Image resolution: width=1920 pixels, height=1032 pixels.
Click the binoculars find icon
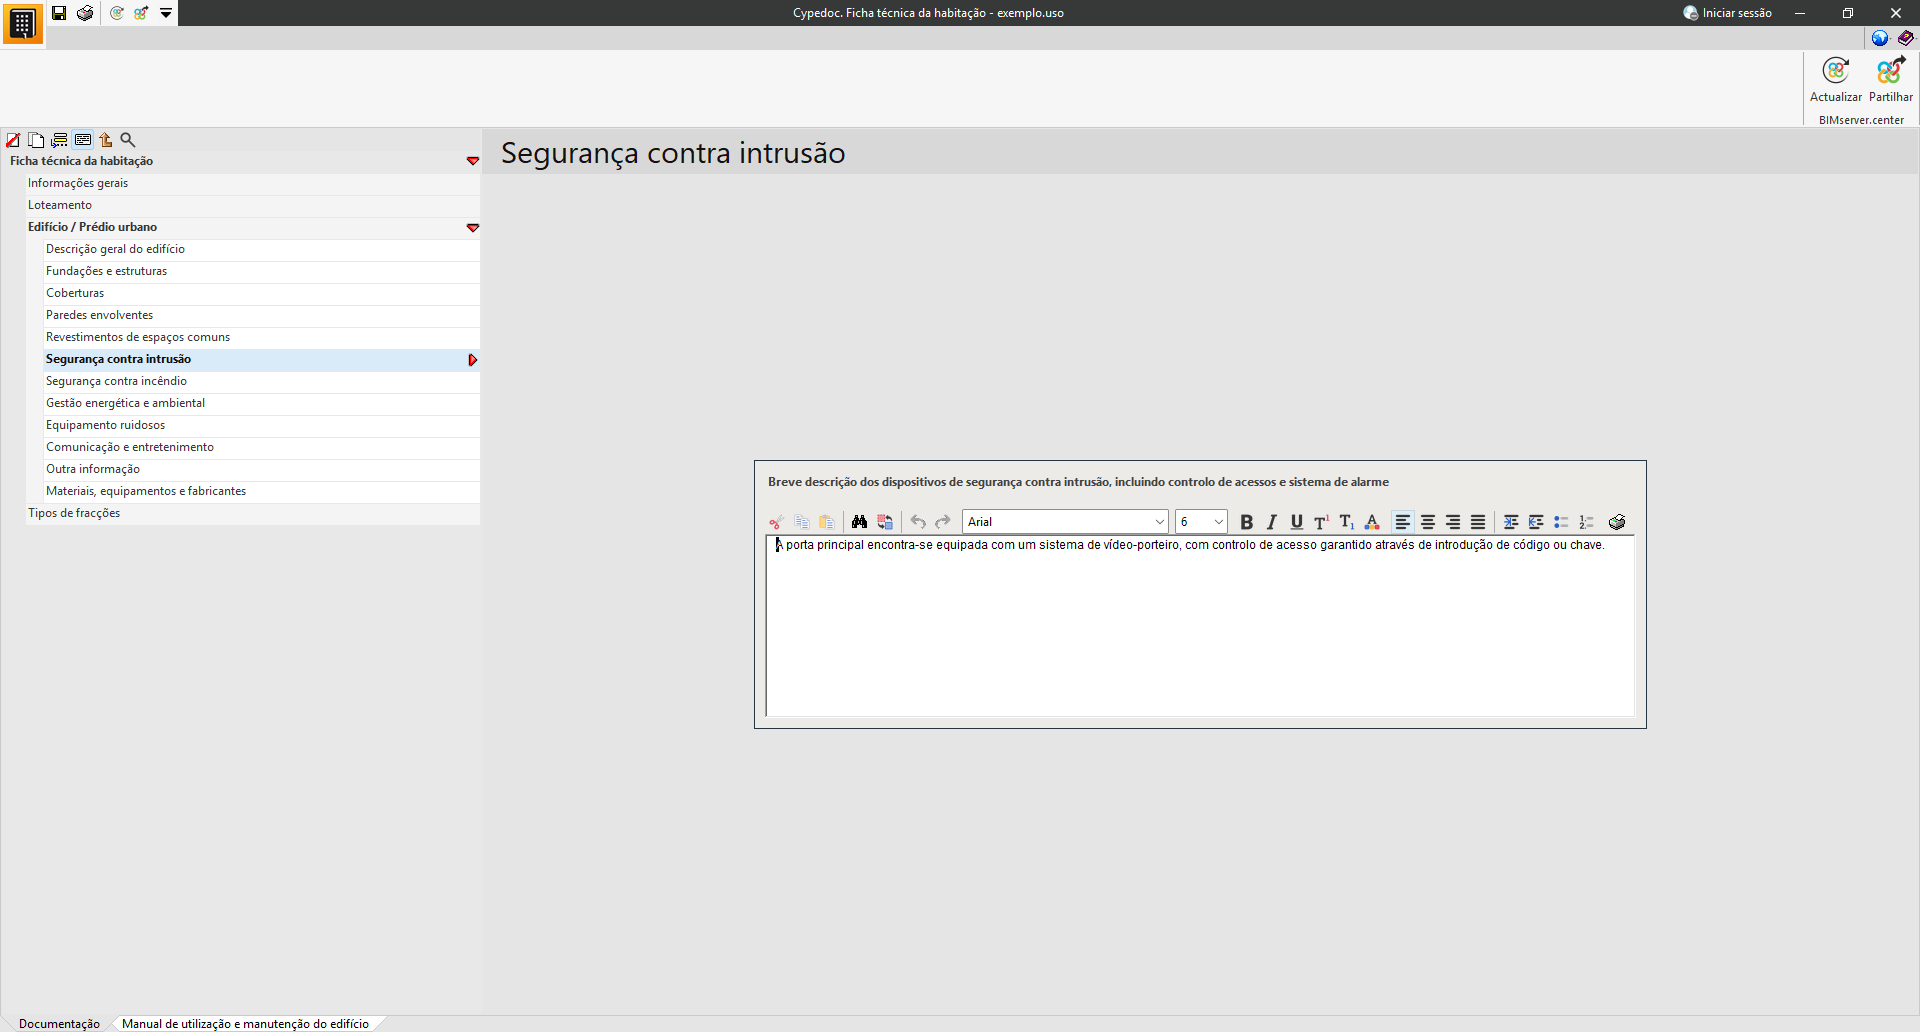click(859, 522)
